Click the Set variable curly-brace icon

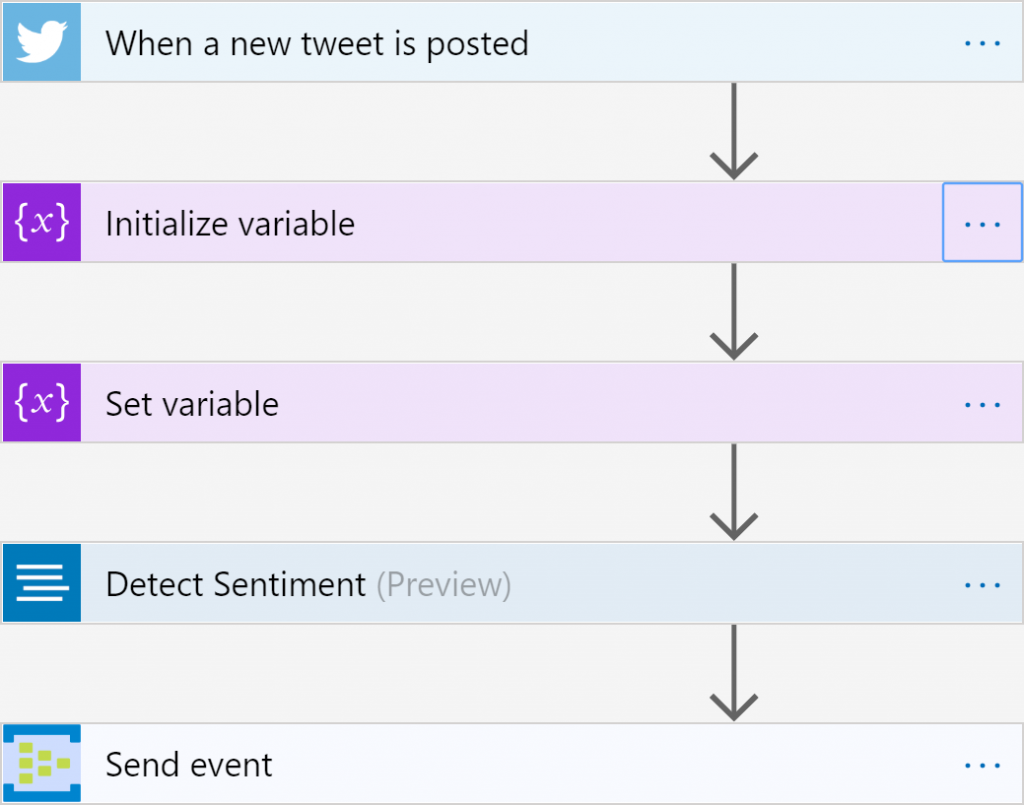pyautogui.click(x=41, y=402)
